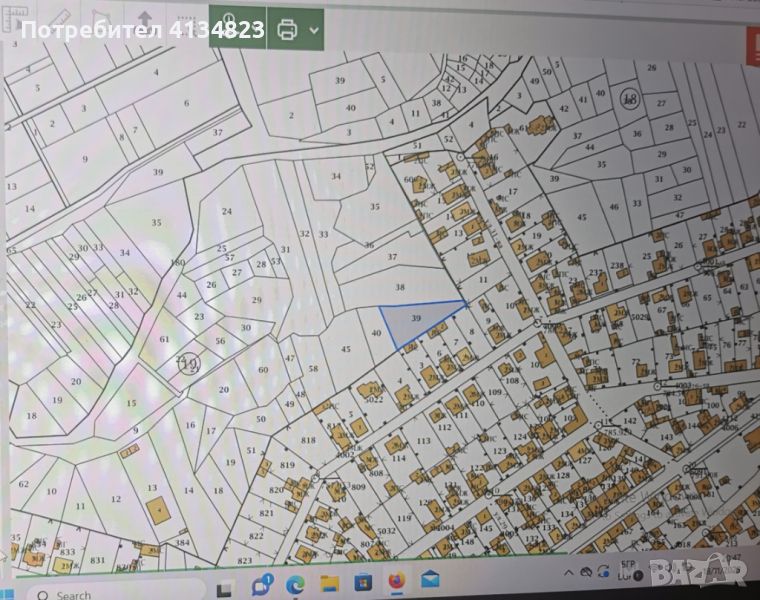Click the circled block number 19
This screenshot has width=760, height=600.
(188, 363)
